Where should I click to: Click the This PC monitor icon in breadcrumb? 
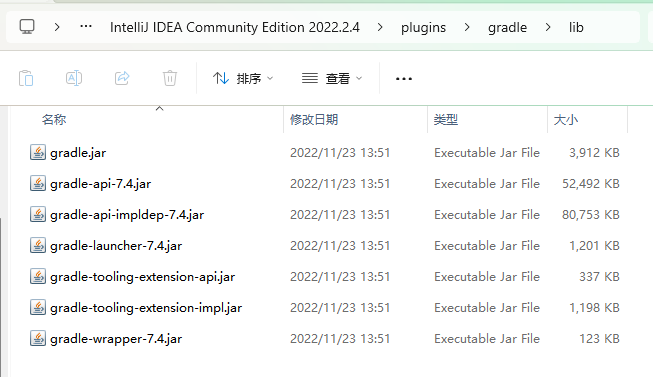tap(27, 27)
